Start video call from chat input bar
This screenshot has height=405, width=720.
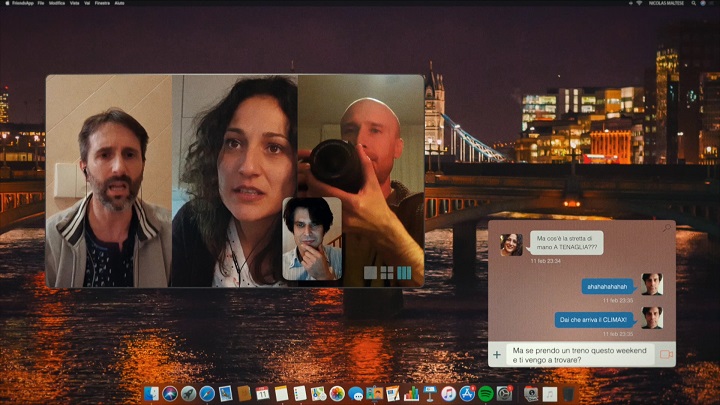(x=666, y=355)
